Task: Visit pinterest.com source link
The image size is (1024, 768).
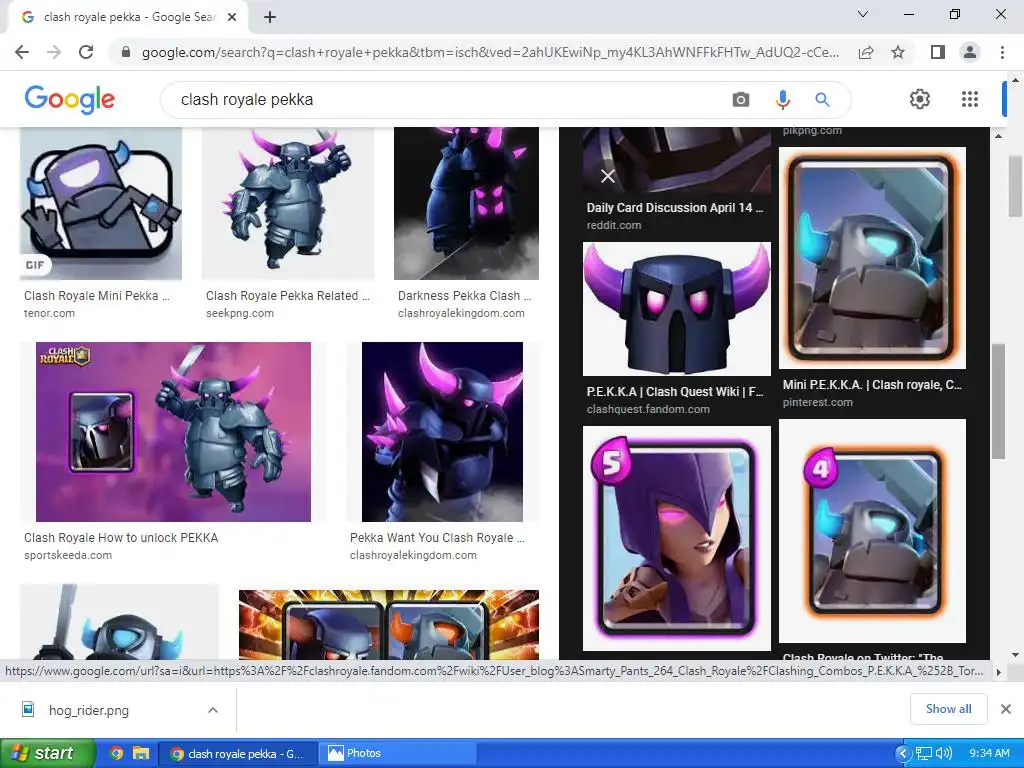Action: click(x=818, y=402)
